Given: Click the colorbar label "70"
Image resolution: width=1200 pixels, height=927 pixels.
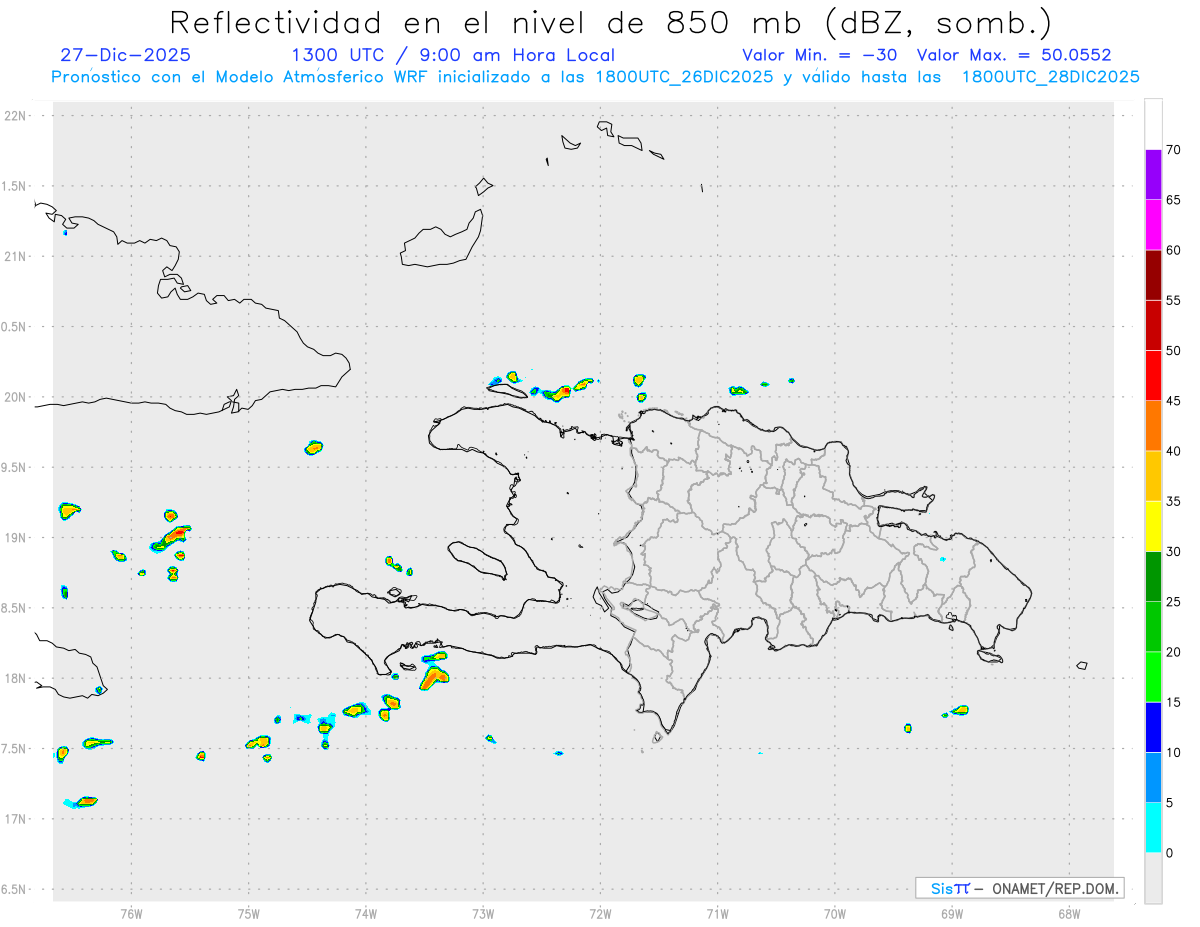Looking at the screenshot, I should [x=1174, y=150].
